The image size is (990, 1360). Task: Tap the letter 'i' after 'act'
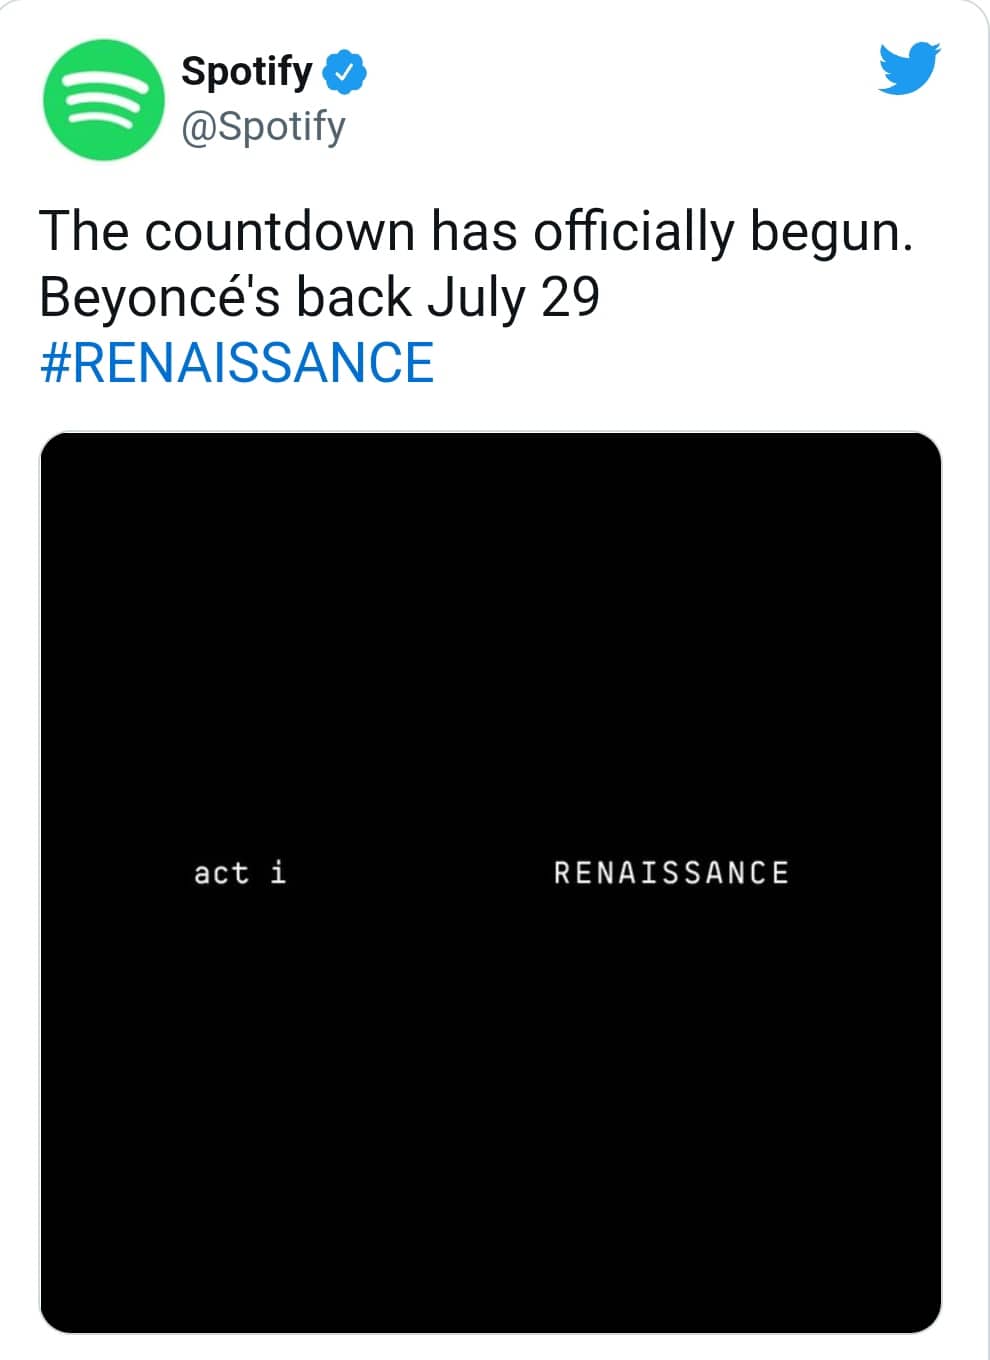point(278,872)
